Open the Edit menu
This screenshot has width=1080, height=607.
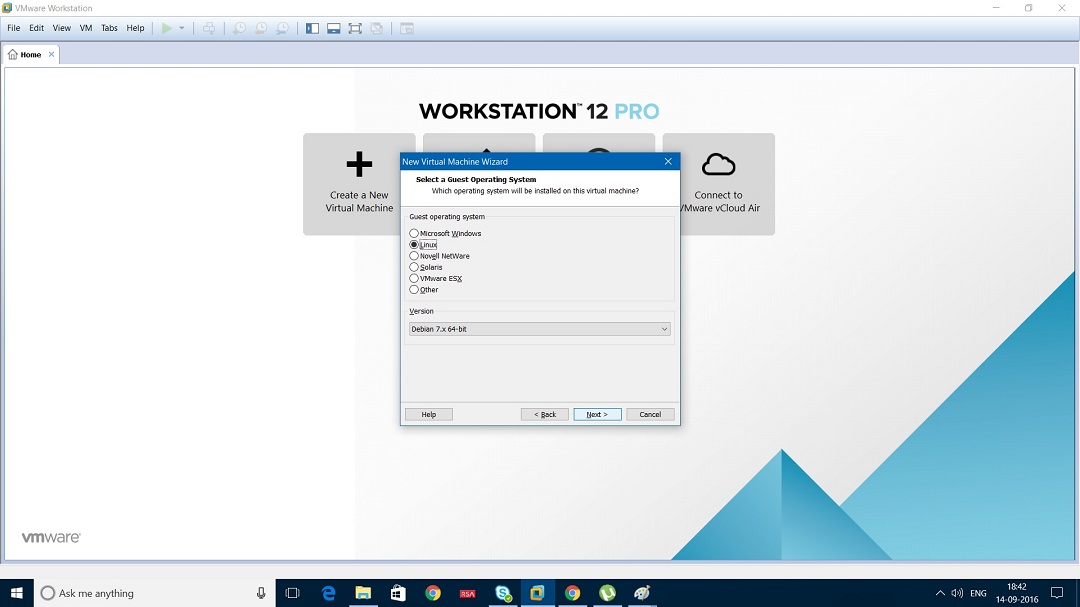coord(37,28)
